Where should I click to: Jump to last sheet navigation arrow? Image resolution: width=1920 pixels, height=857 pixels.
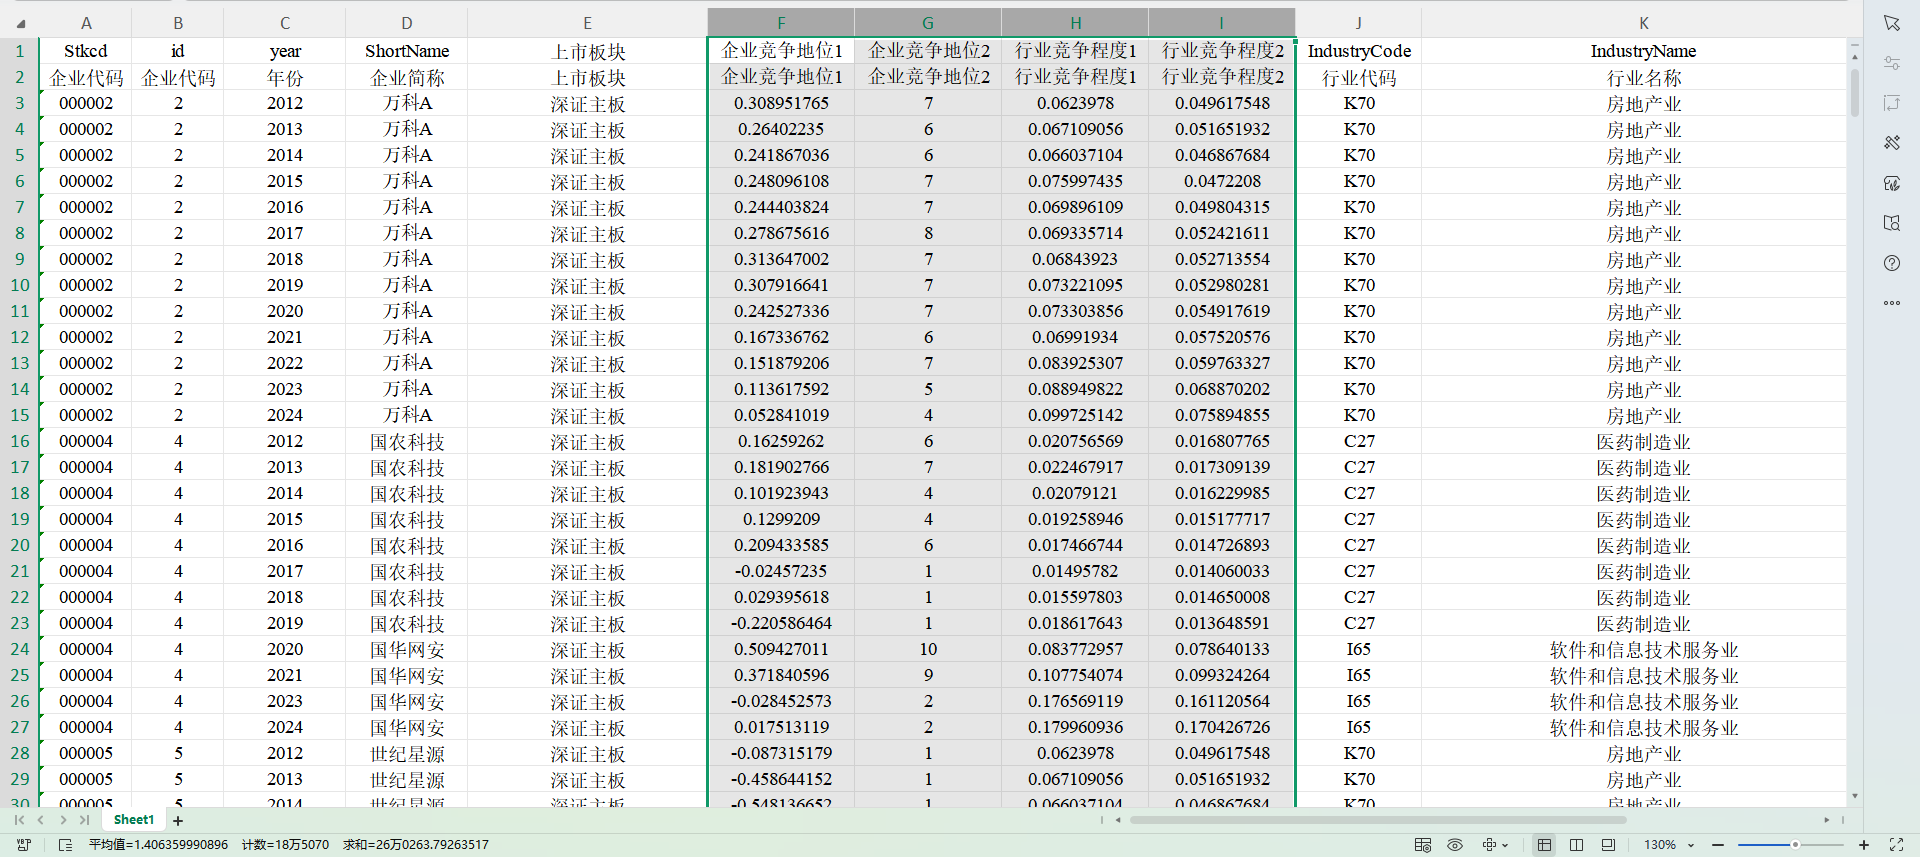pyautogui.click(x=85, y=820)
